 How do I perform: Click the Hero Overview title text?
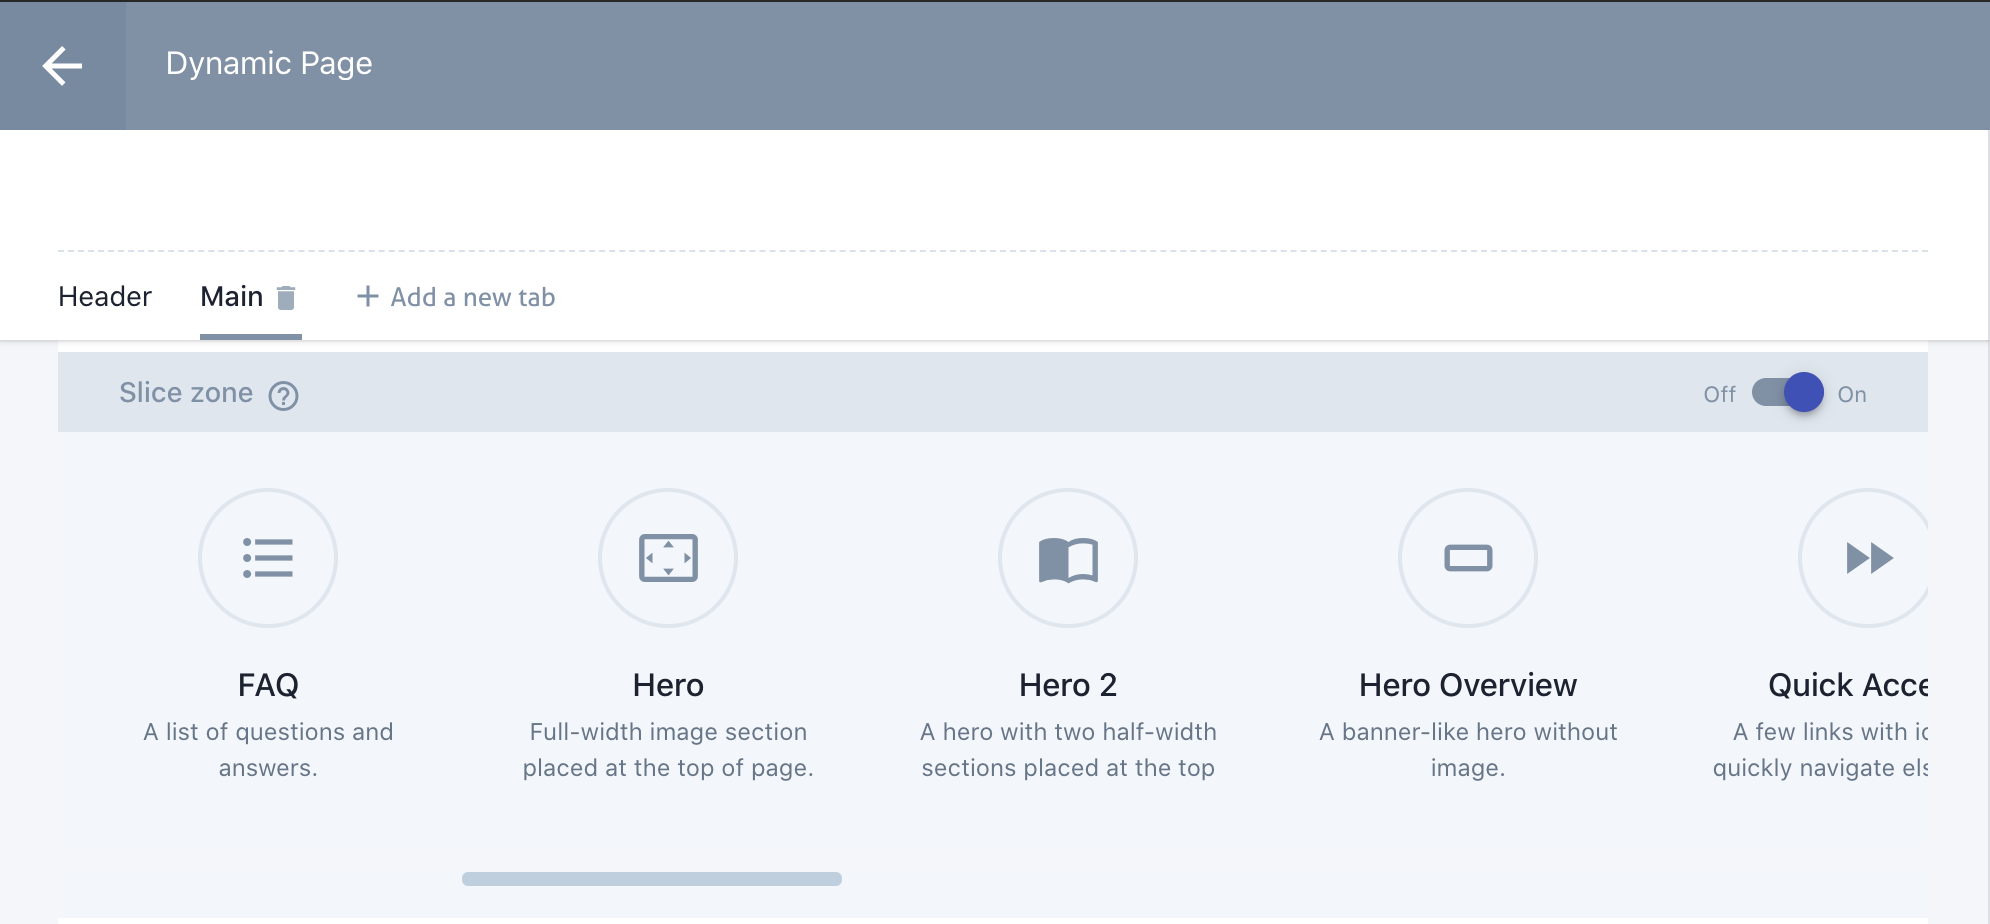[x=1467, y=685]
